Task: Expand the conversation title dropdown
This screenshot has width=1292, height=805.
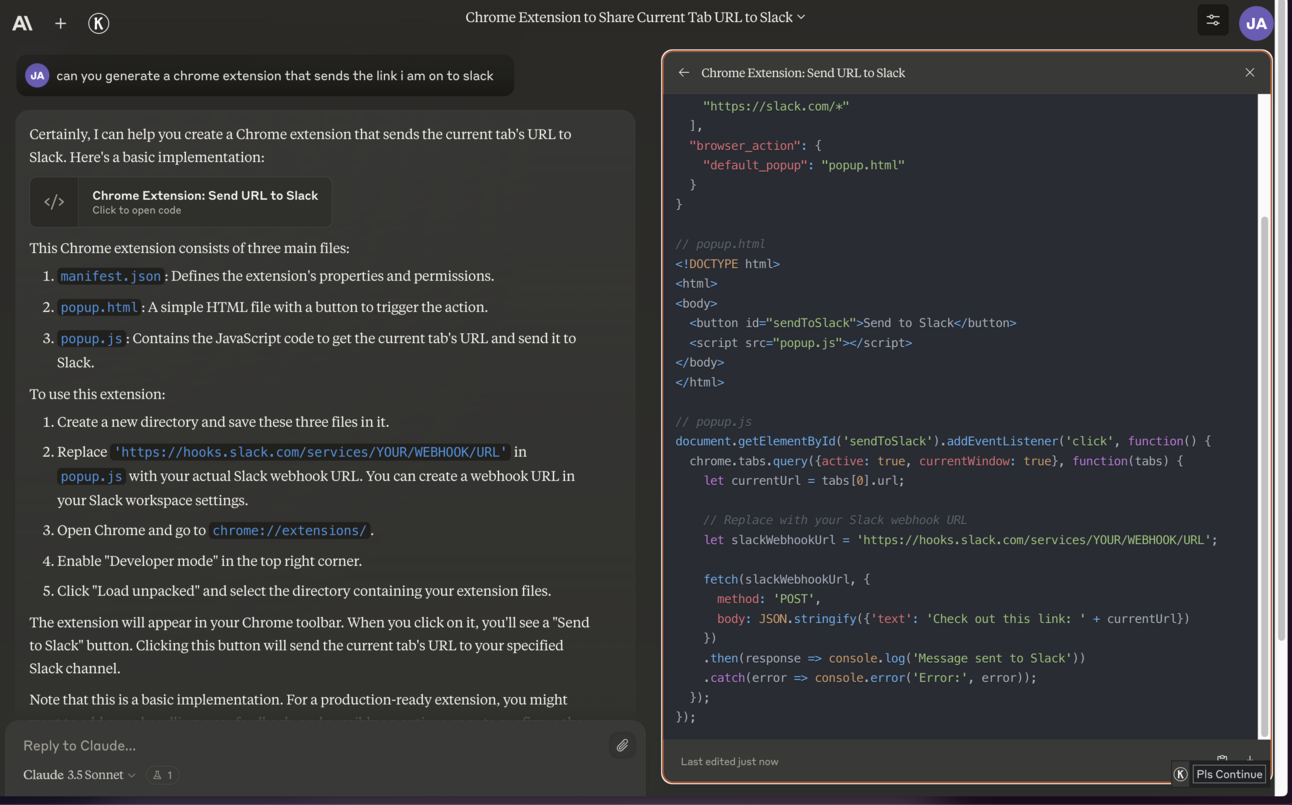Action: point(801,17)
